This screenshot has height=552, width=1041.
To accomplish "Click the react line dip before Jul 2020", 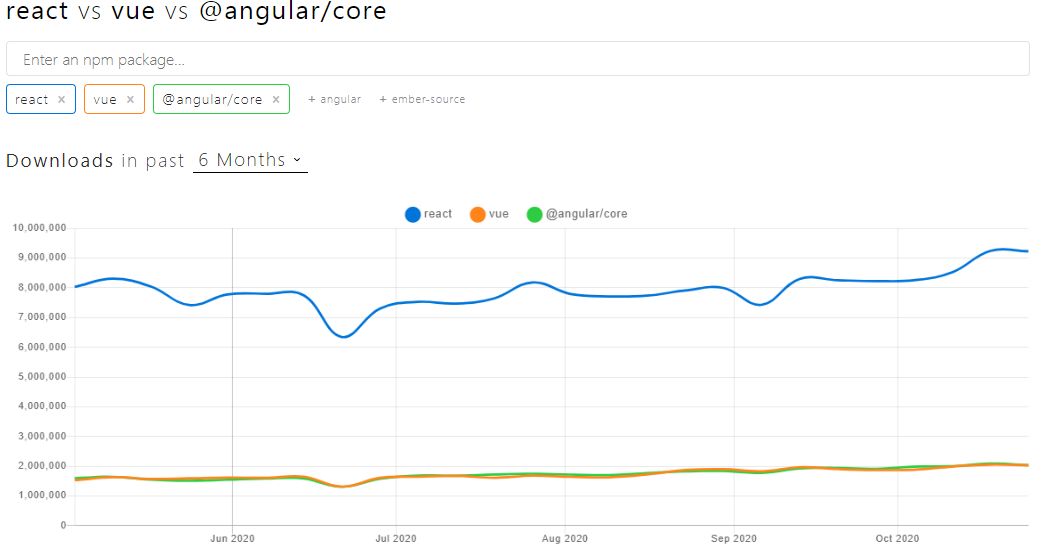I will coord(344,336).
